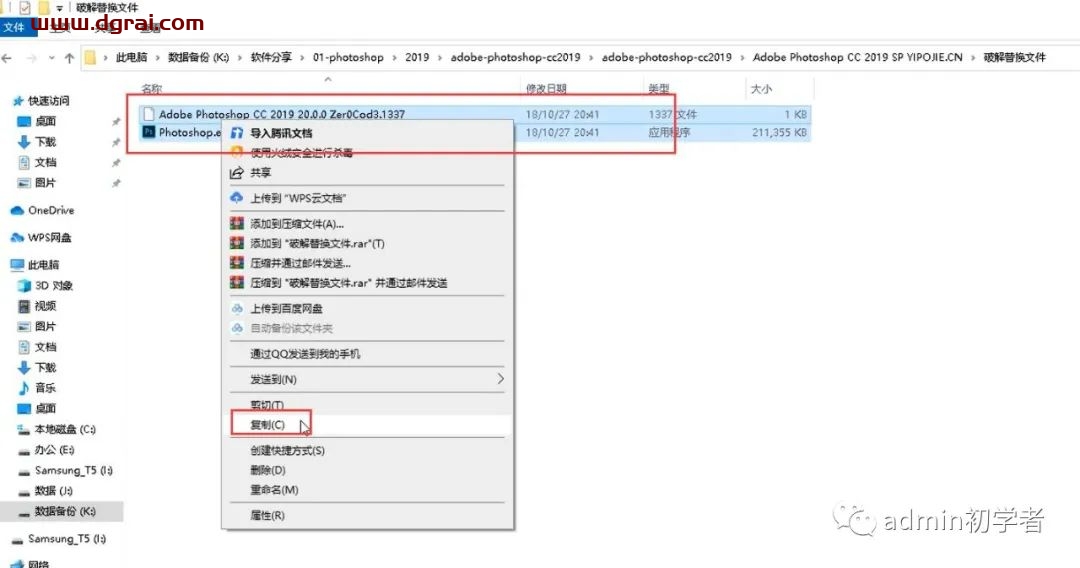The image size is (1080, 568).
Task: Click the 3D 对象 cube icon
Action: [x=23, y=285]
